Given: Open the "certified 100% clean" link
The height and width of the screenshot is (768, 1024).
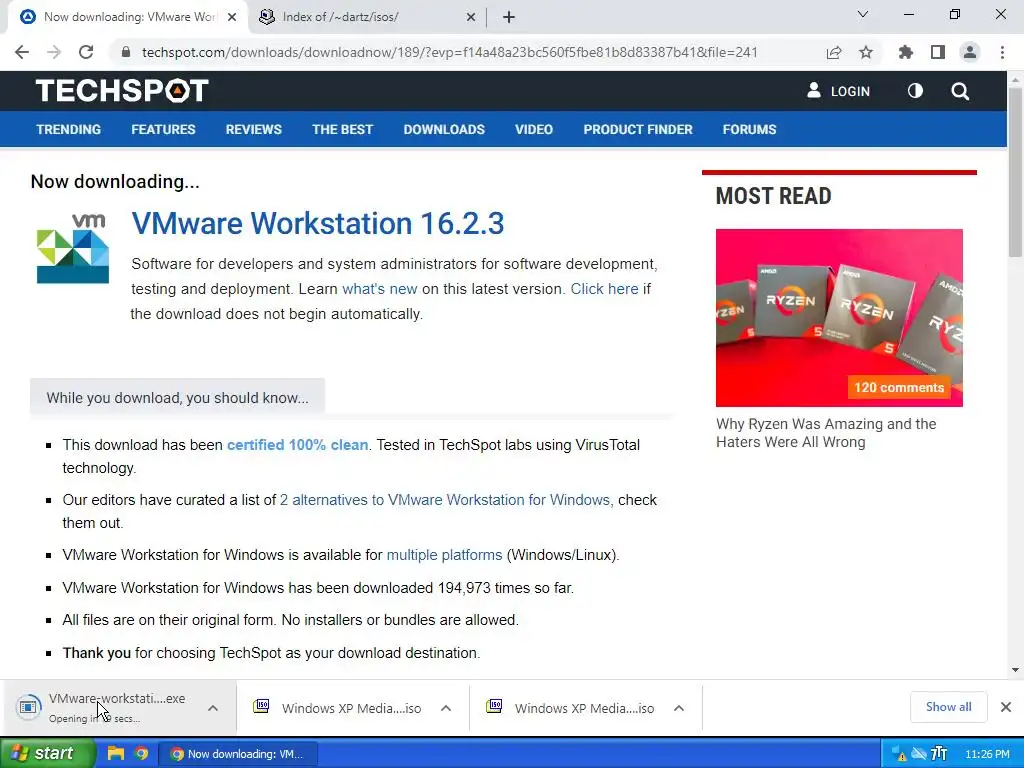Looking at the screenshot, I should [x=297, y=445].
